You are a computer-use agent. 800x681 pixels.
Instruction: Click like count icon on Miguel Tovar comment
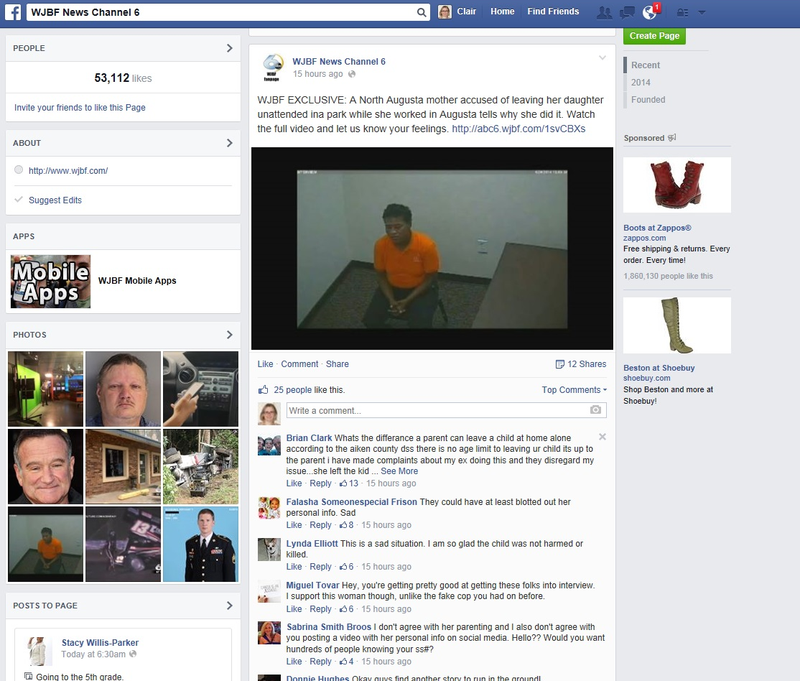[343, 609]
